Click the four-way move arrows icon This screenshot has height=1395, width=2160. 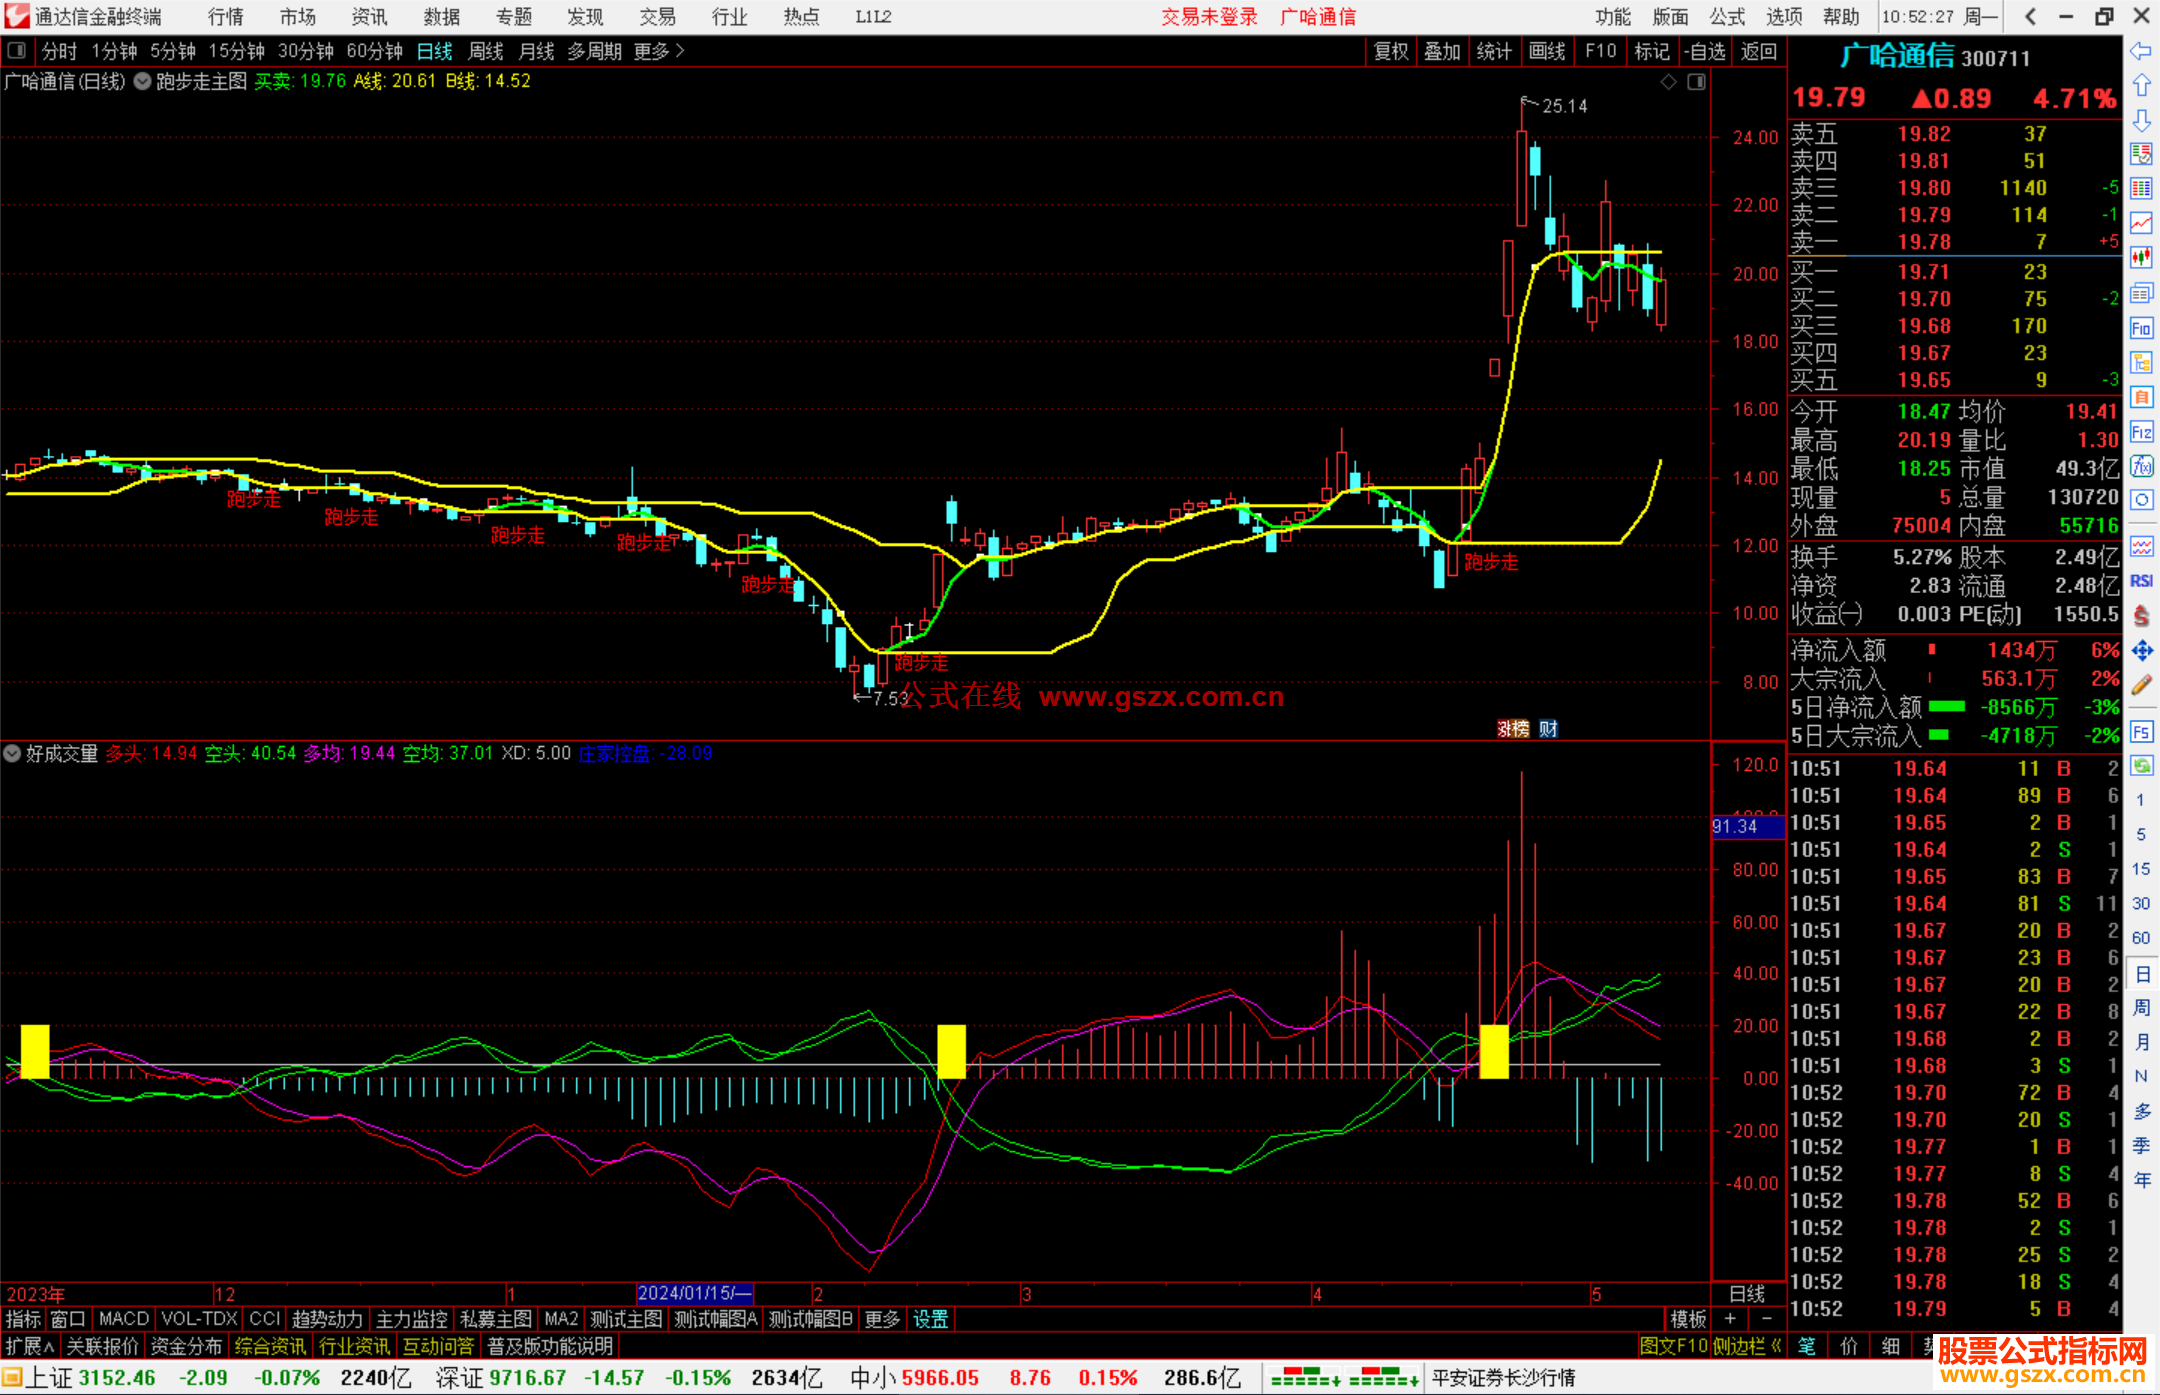point(2141,651)
